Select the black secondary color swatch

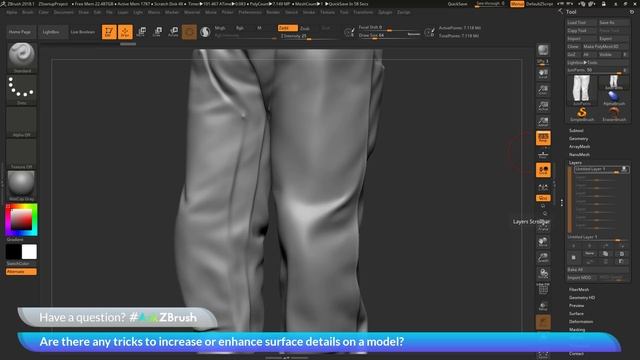[13, 252]
